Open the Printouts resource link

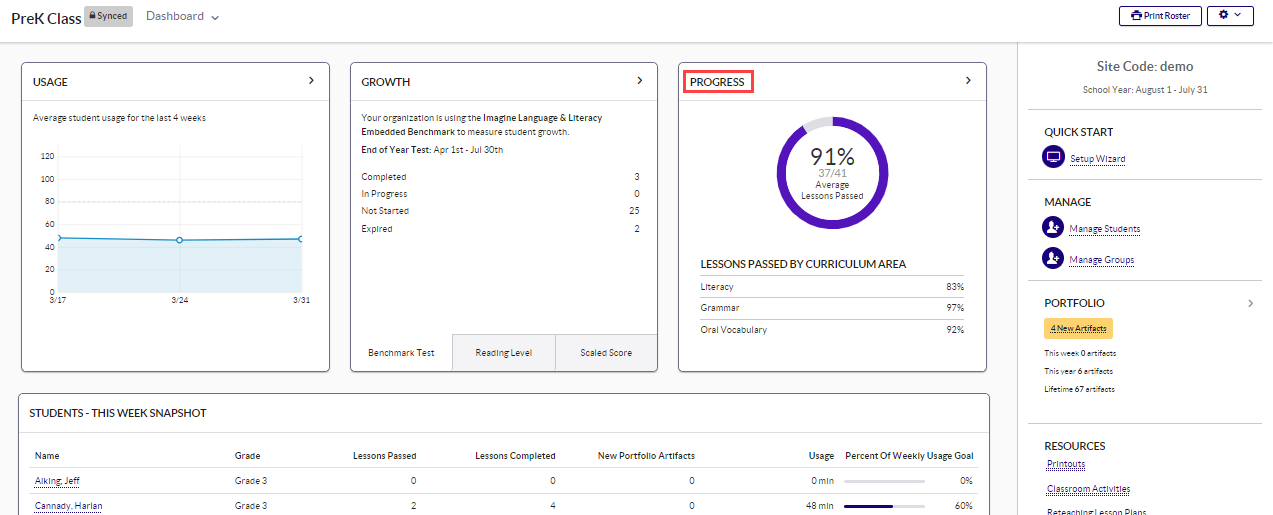tap(1065, 464)
